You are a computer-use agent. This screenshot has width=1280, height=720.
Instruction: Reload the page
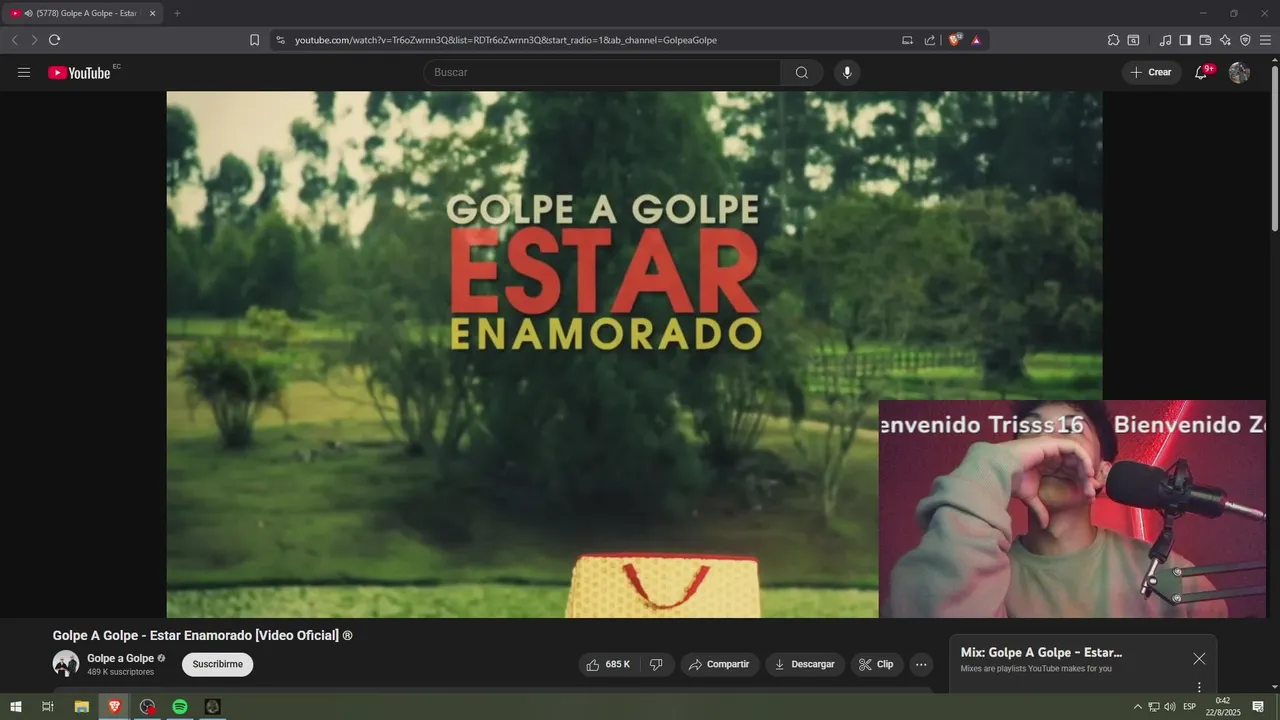coord(54,40)
